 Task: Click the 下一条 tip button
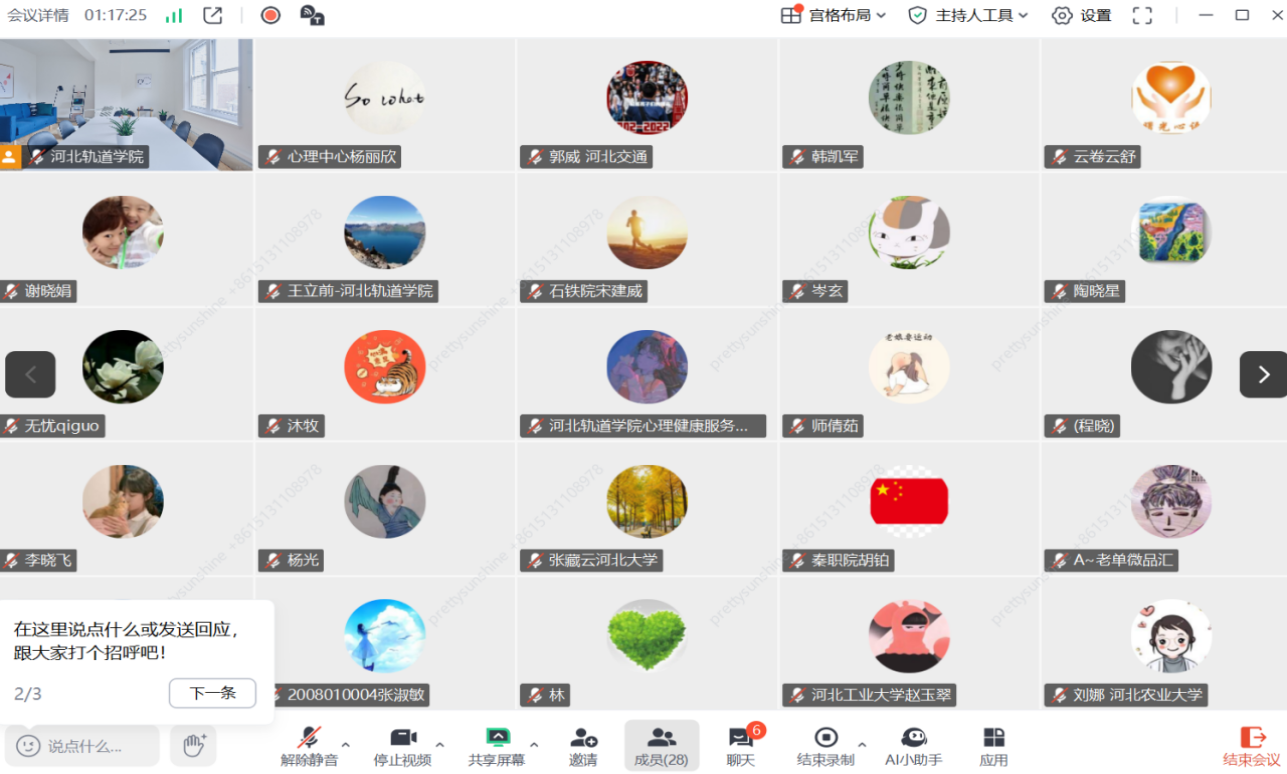[x=212, y=693]
